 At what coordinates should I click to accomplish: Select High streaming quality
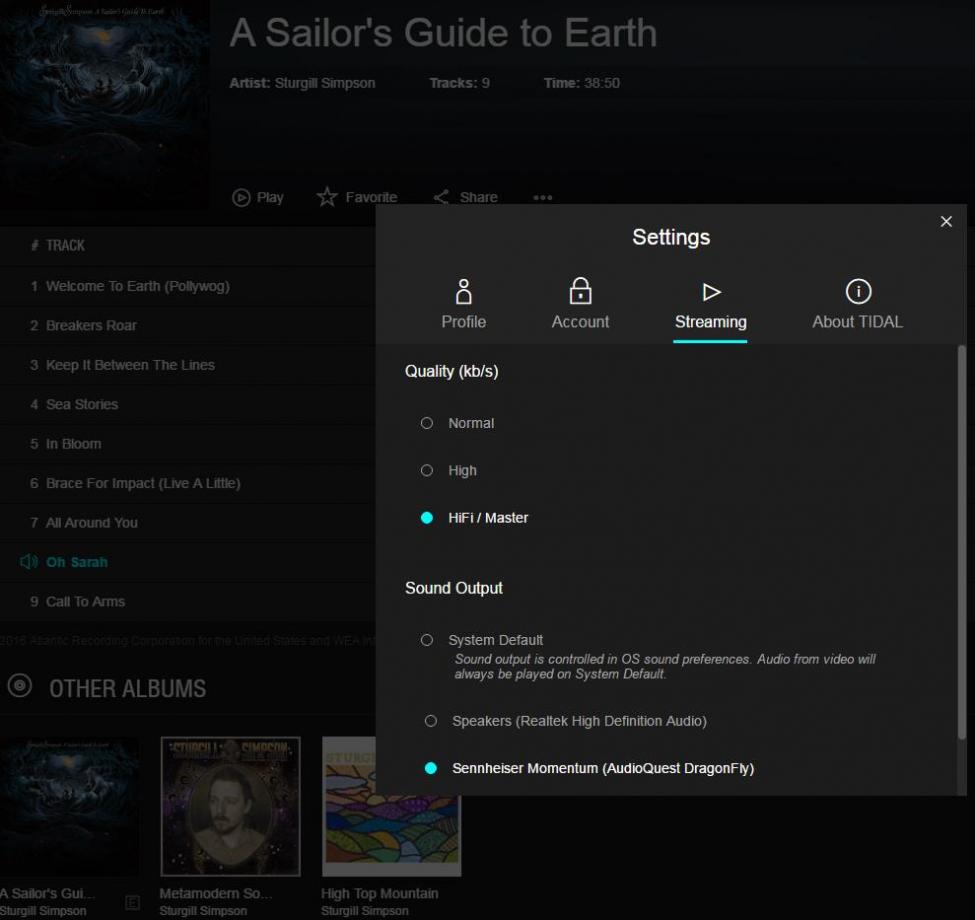[x=427, y=471]
